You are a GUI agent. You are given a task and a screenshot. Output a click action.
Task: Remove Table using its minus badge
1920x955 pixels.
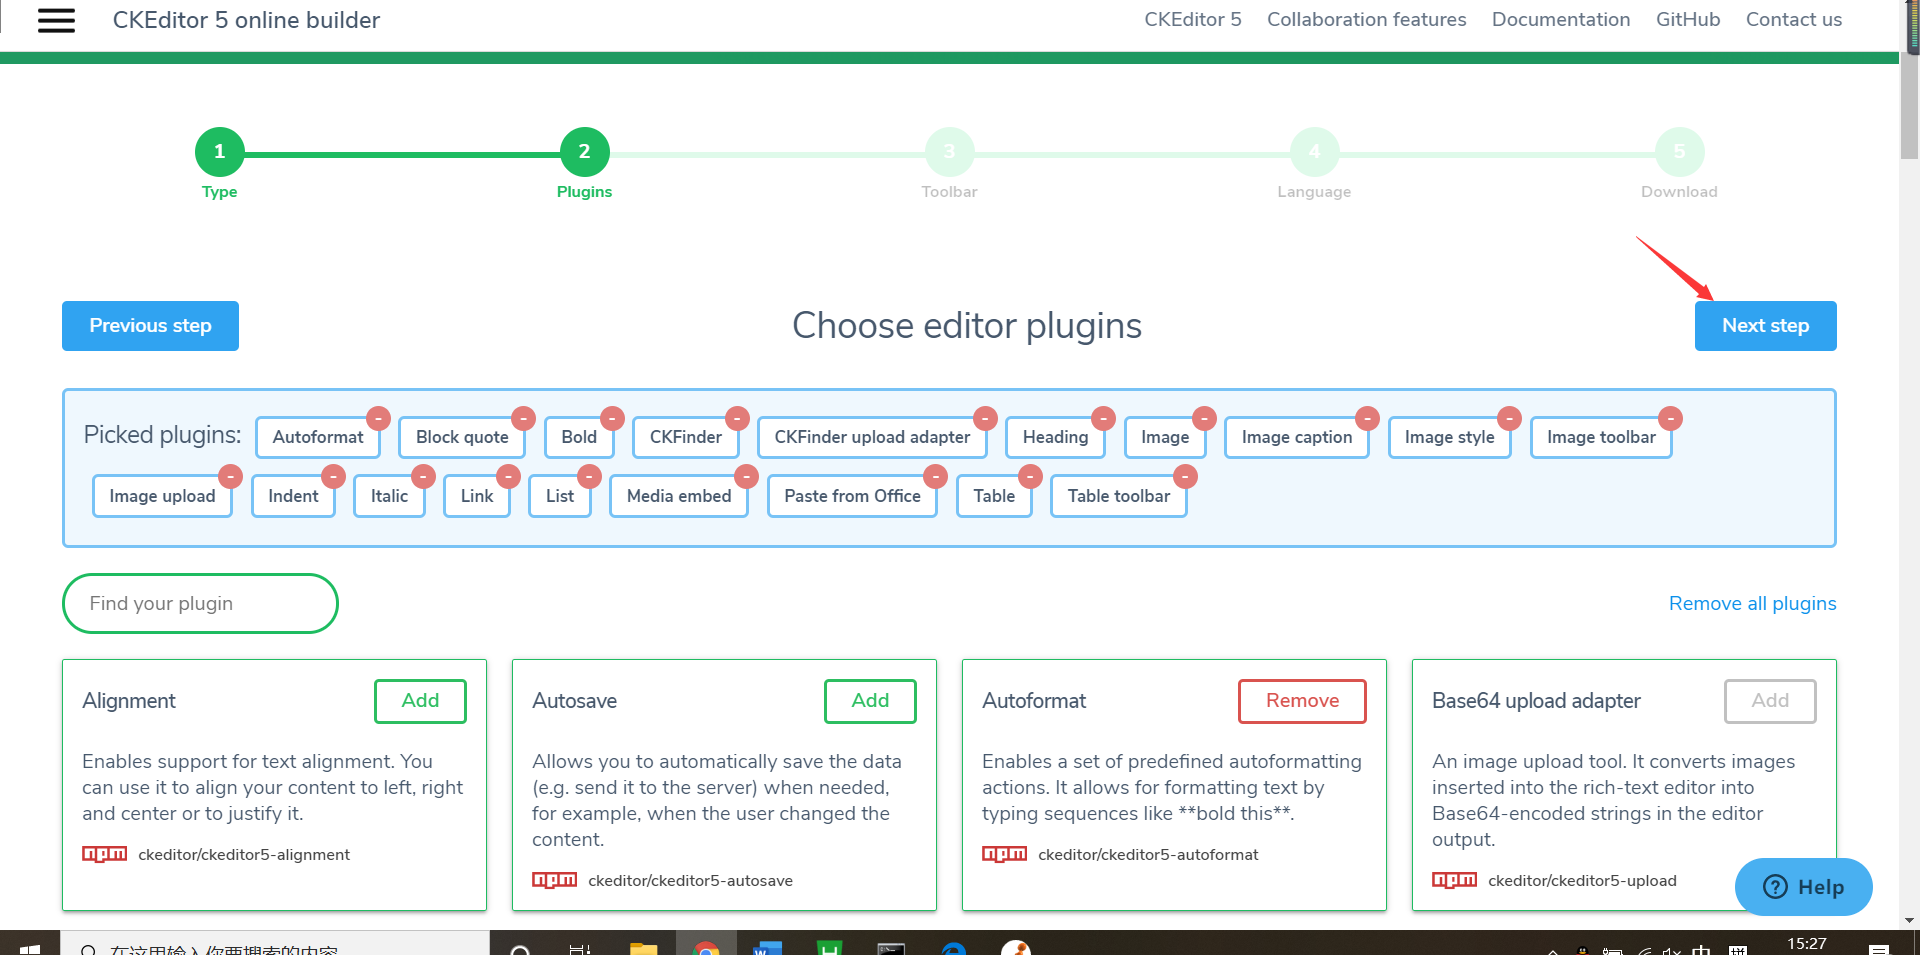(1031, 477)
